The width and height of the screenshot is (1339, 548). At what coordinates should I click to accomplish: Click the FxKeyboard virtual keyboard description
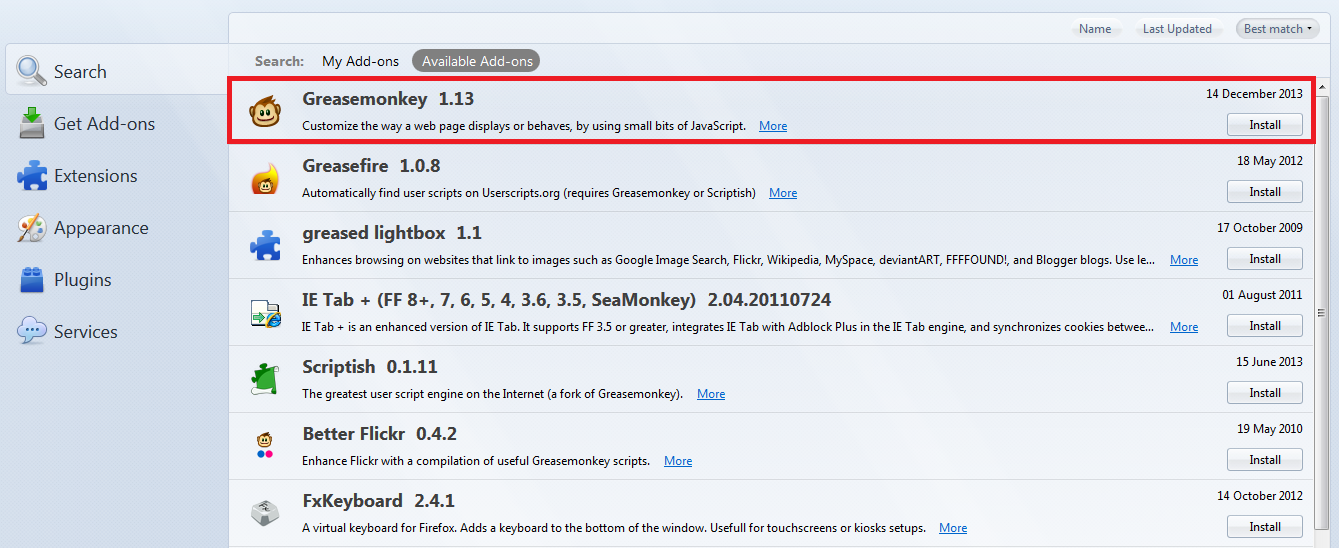tap(614, 528)
